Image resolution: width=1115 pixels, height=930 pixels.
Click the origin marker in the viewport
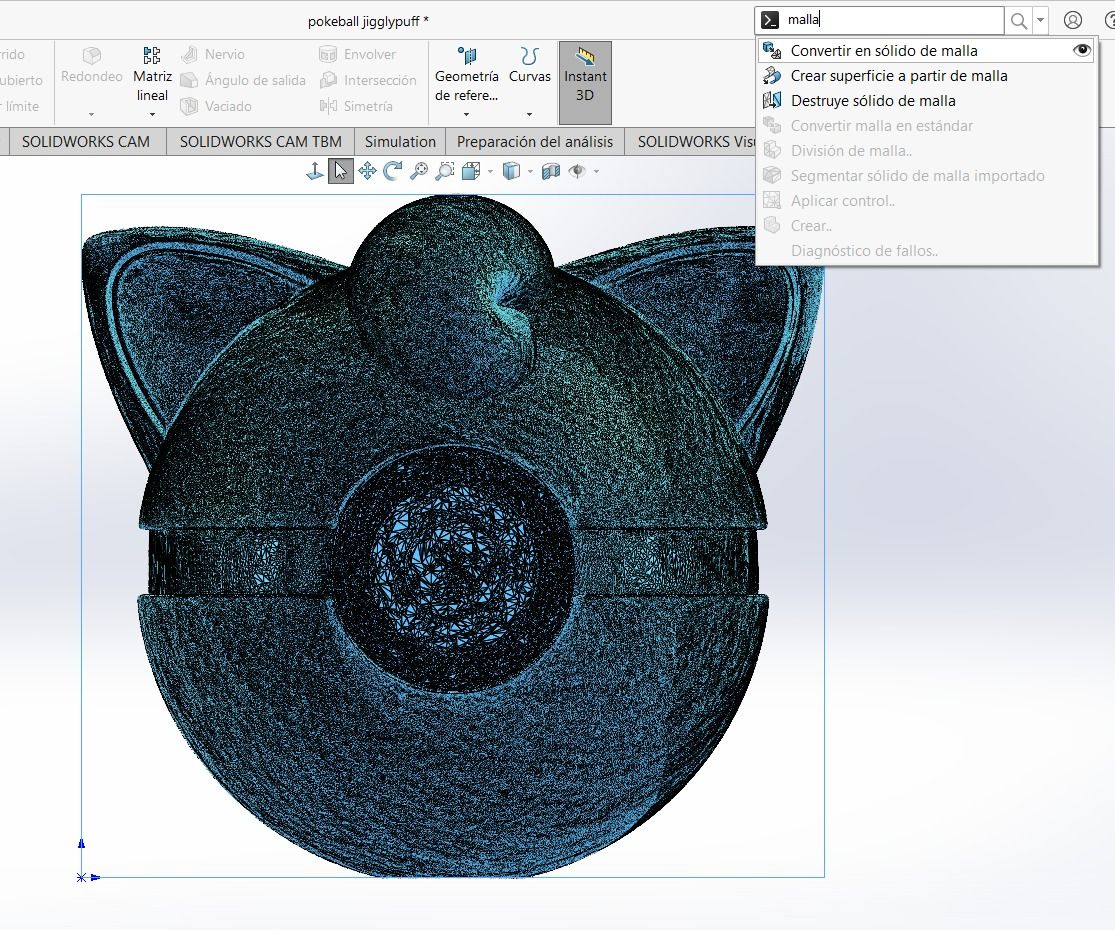pyautogui.click(x=82, y=877)
